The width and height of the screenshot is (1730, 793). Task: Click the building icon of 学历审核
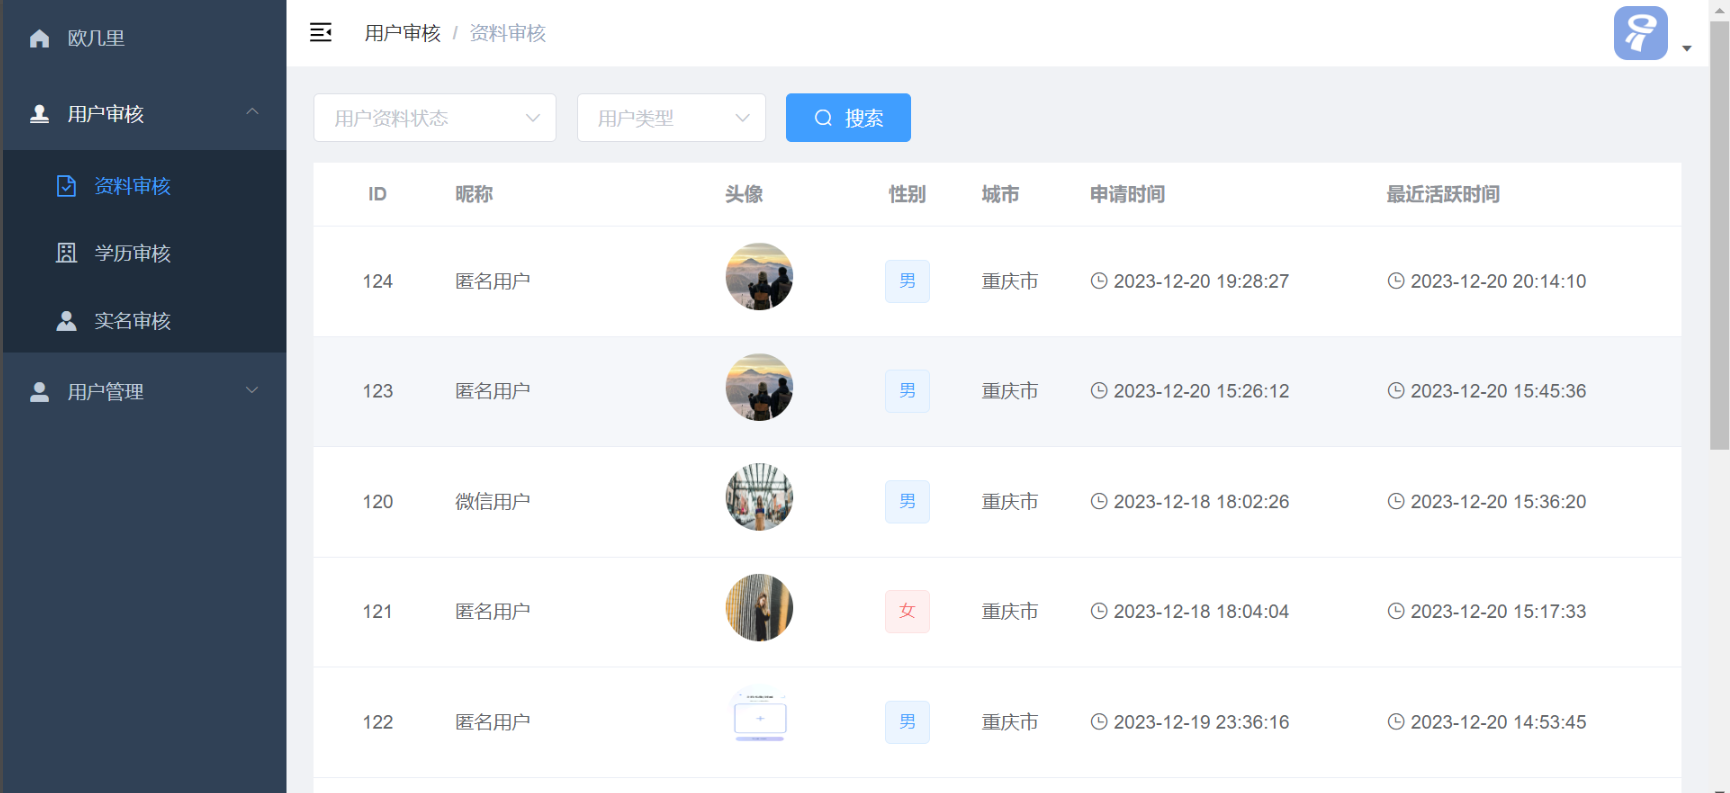click(66, 253)
